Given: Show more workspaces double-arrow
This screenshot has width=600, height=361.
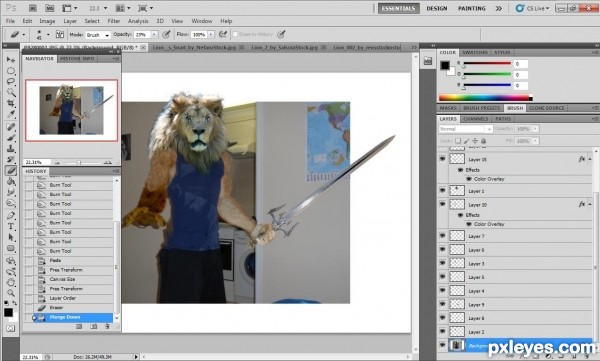Looking at the screenshot, I should [499, 8].
